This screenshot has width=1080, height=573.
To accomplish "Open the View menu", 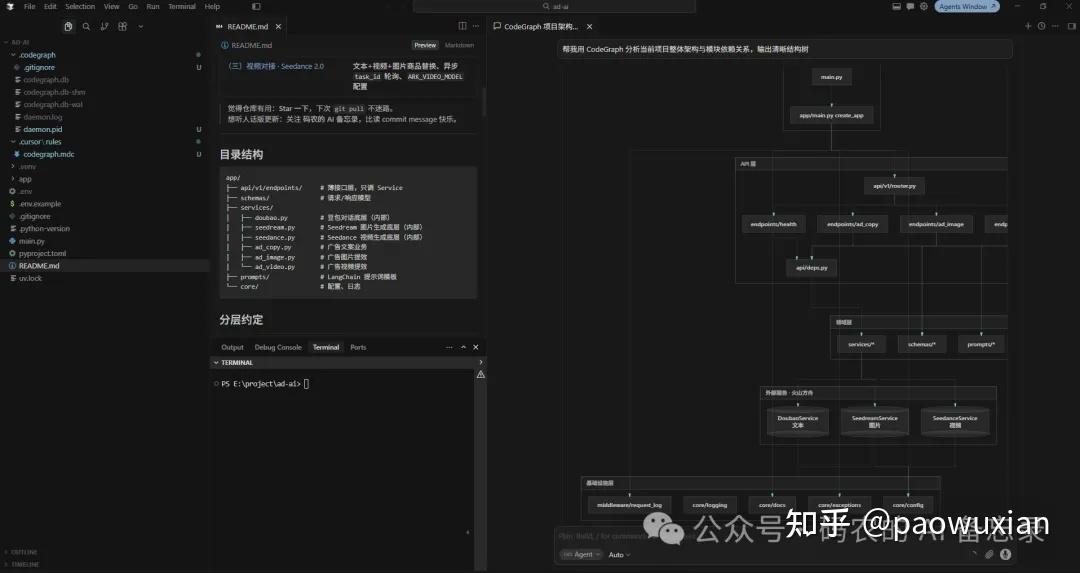I will coord(112,6).
